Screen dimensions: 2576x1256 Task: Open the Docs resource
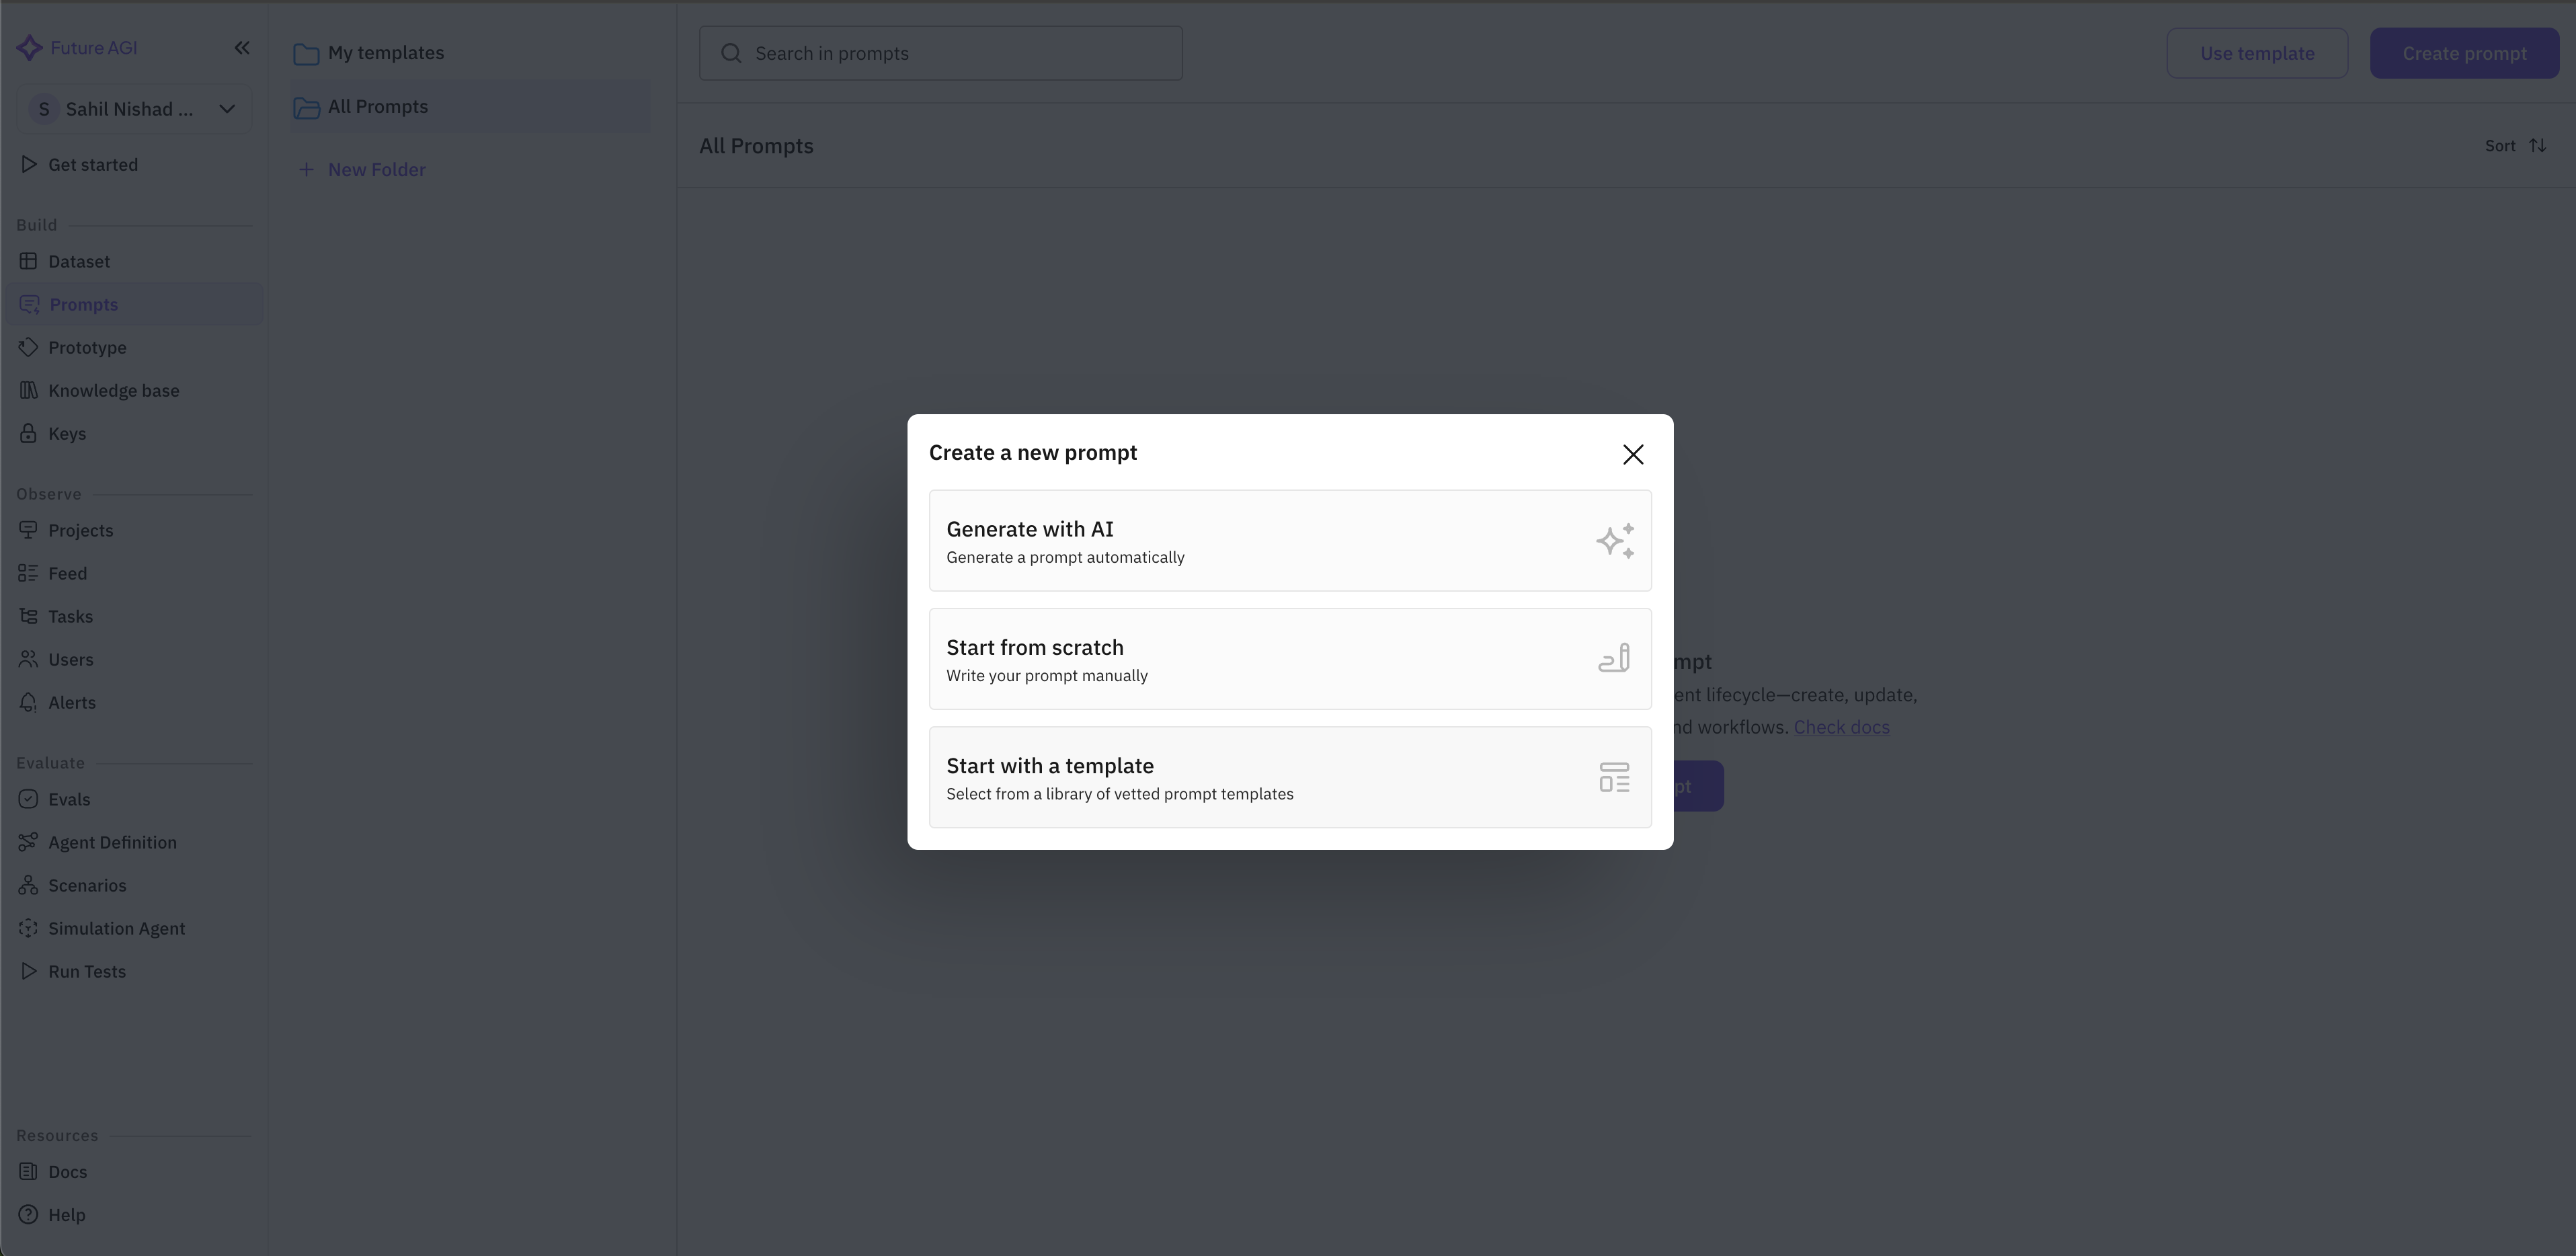tap(67, 1171)
